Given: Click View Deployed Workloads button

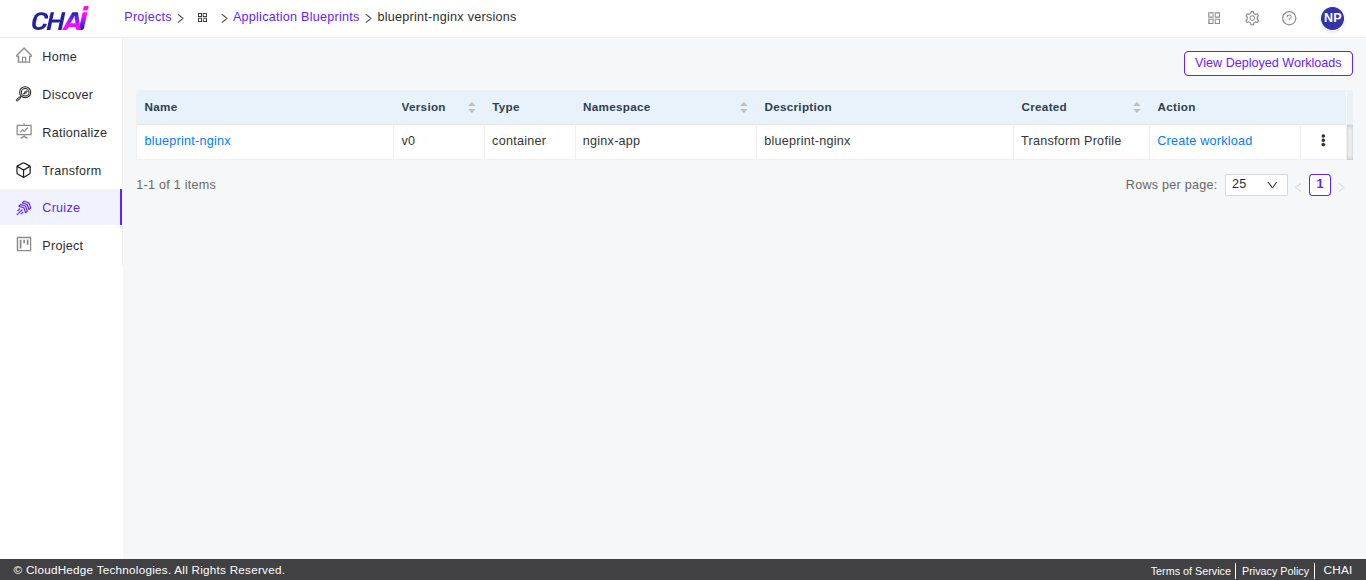Looking at the screenshot, I should click(1267, 63).
